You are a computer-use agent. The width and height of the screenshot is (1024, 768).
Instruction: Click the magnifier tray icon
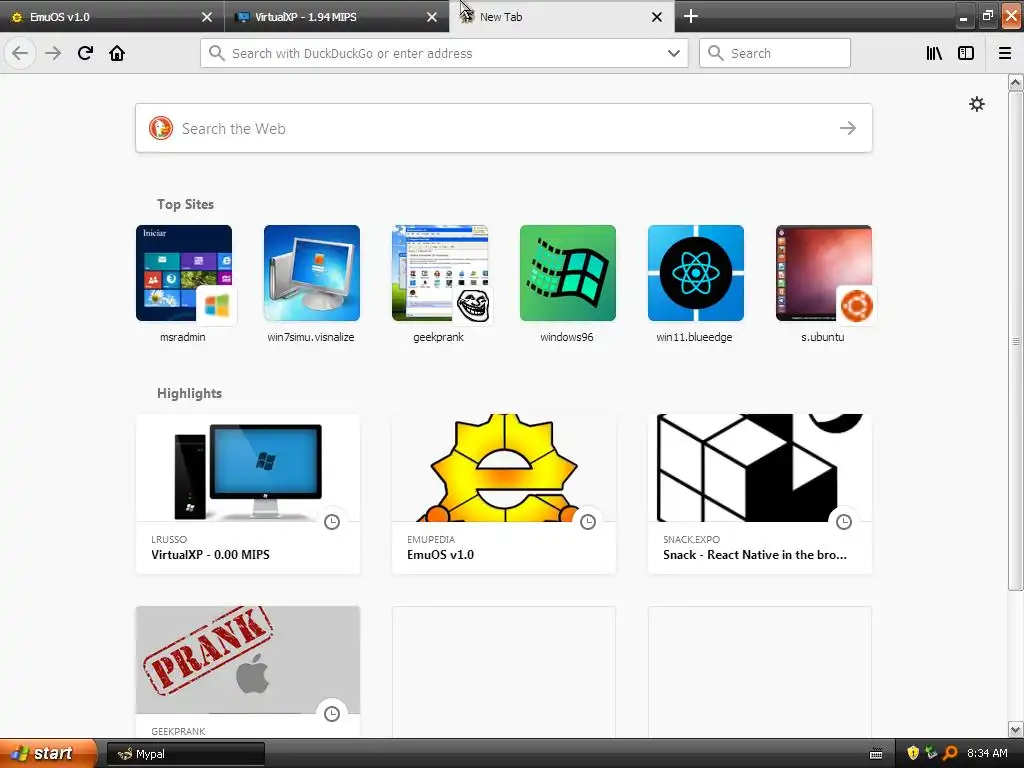pyautogui.click(x=950, y=753)
